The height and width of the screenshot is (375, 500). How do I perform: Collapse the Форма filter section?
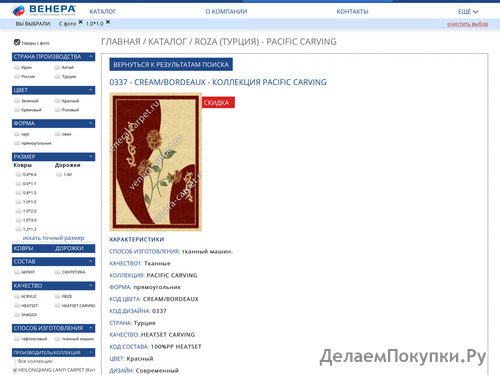coord(91,123)
